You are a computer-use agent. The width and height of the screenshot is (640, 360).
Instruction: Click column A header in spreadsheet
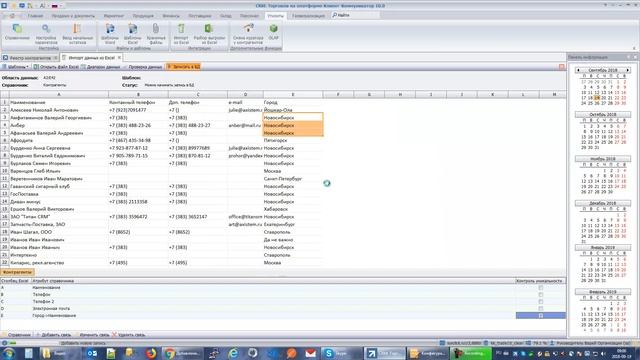tap(59, 95)
